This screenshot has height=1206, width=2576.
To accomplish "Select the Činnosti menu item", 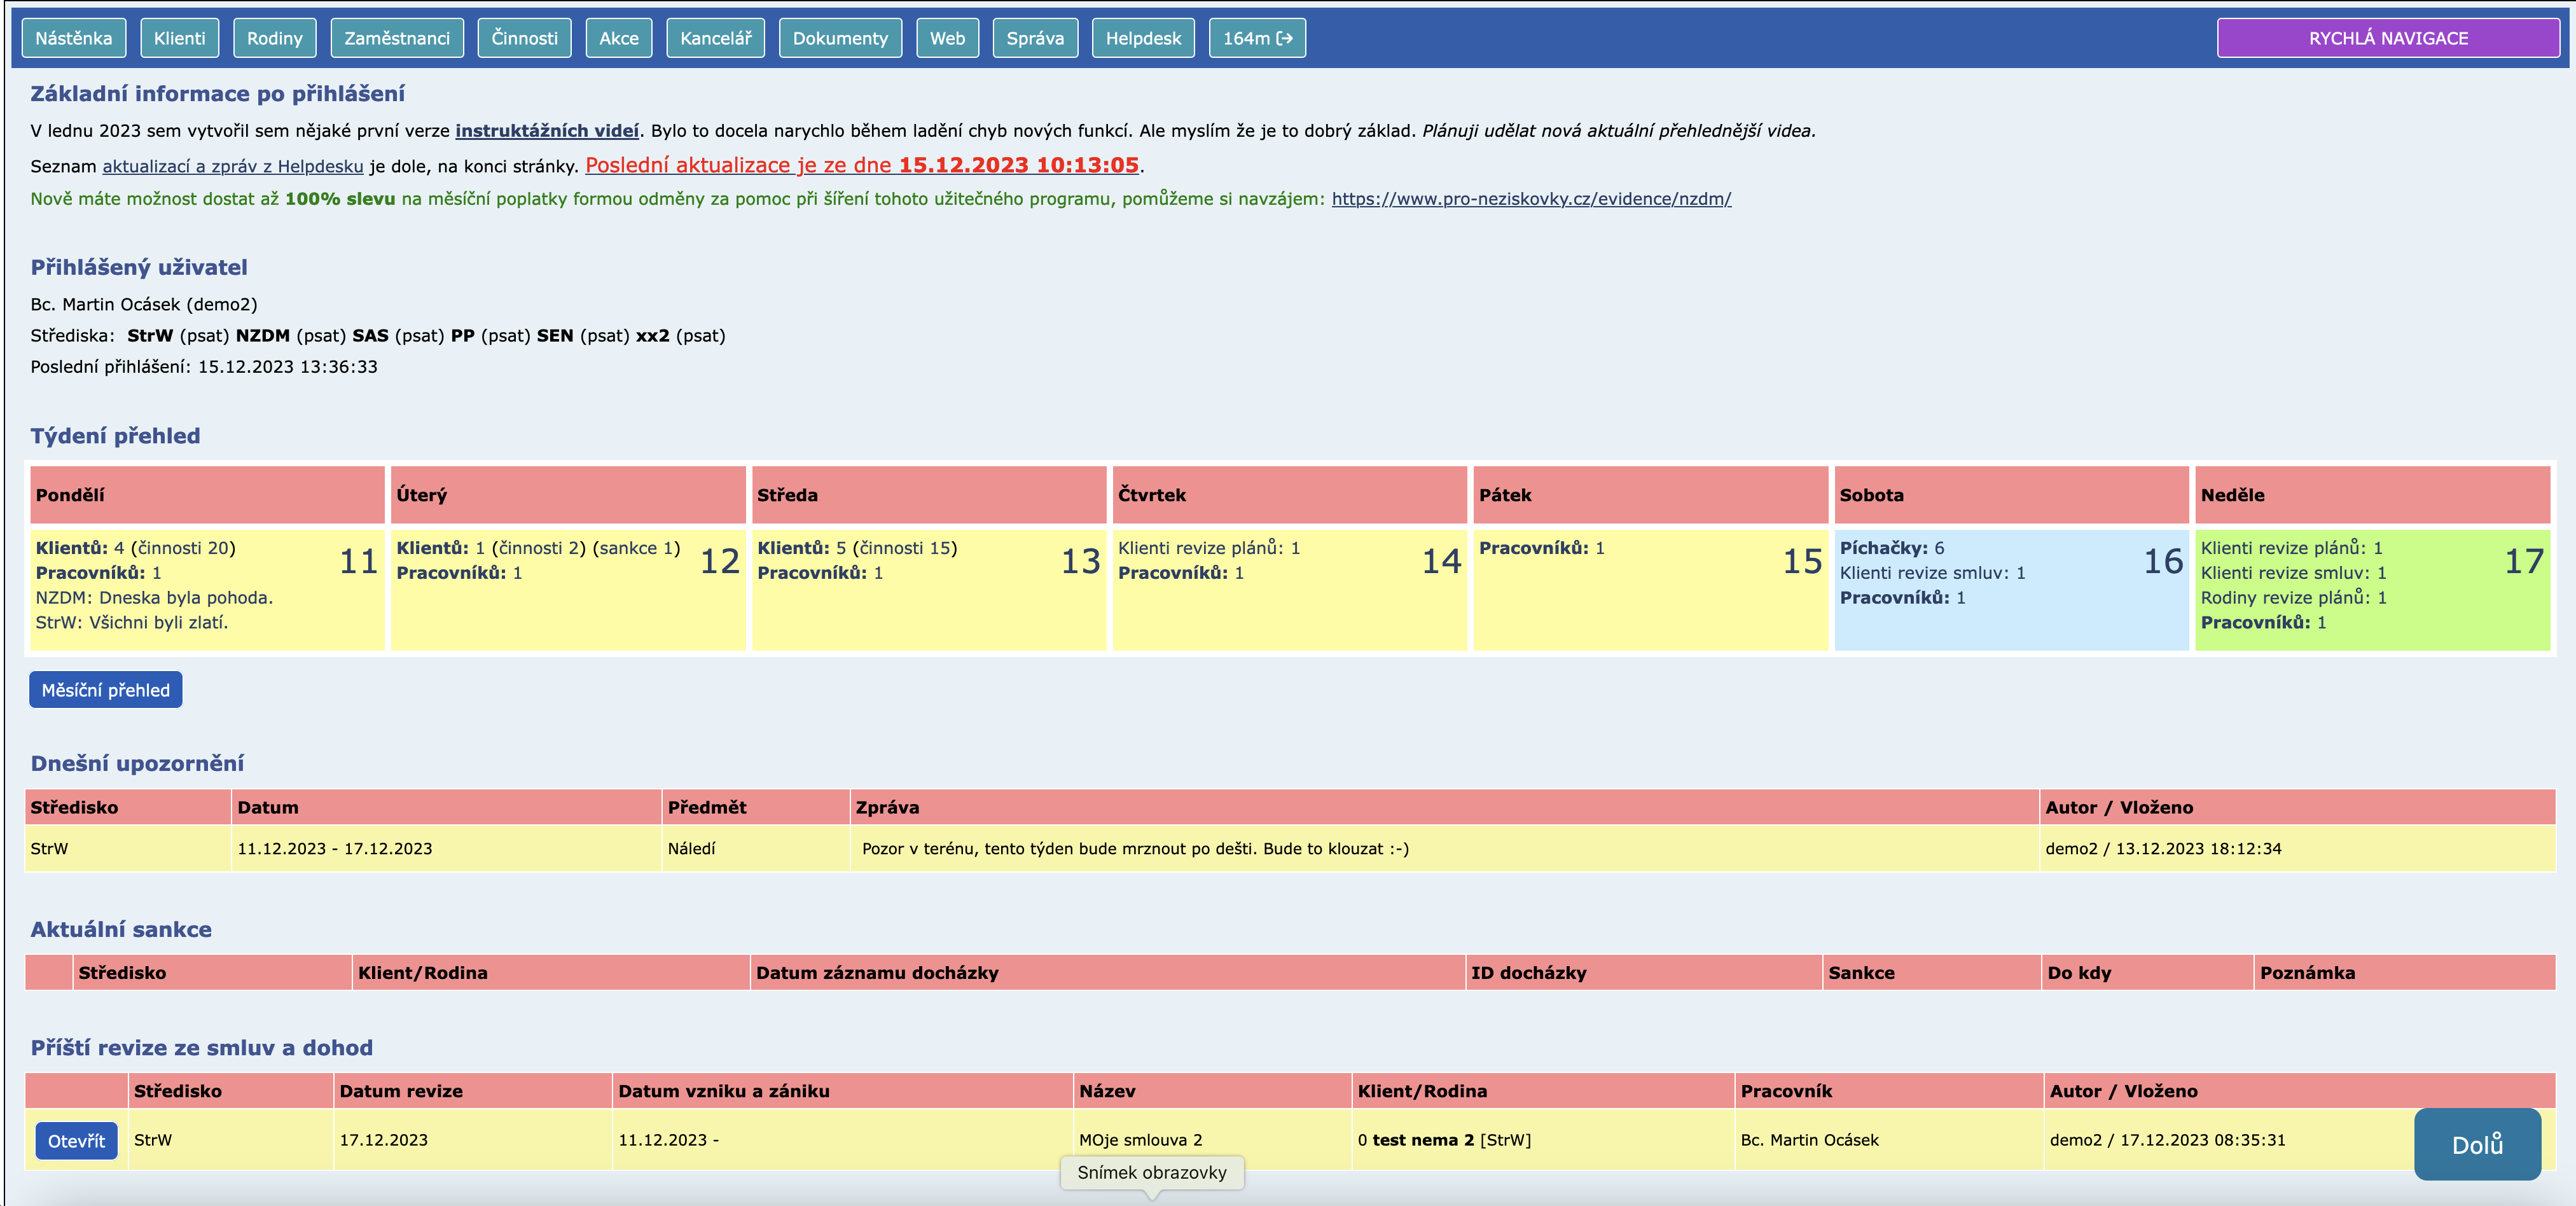I will 524,38.
